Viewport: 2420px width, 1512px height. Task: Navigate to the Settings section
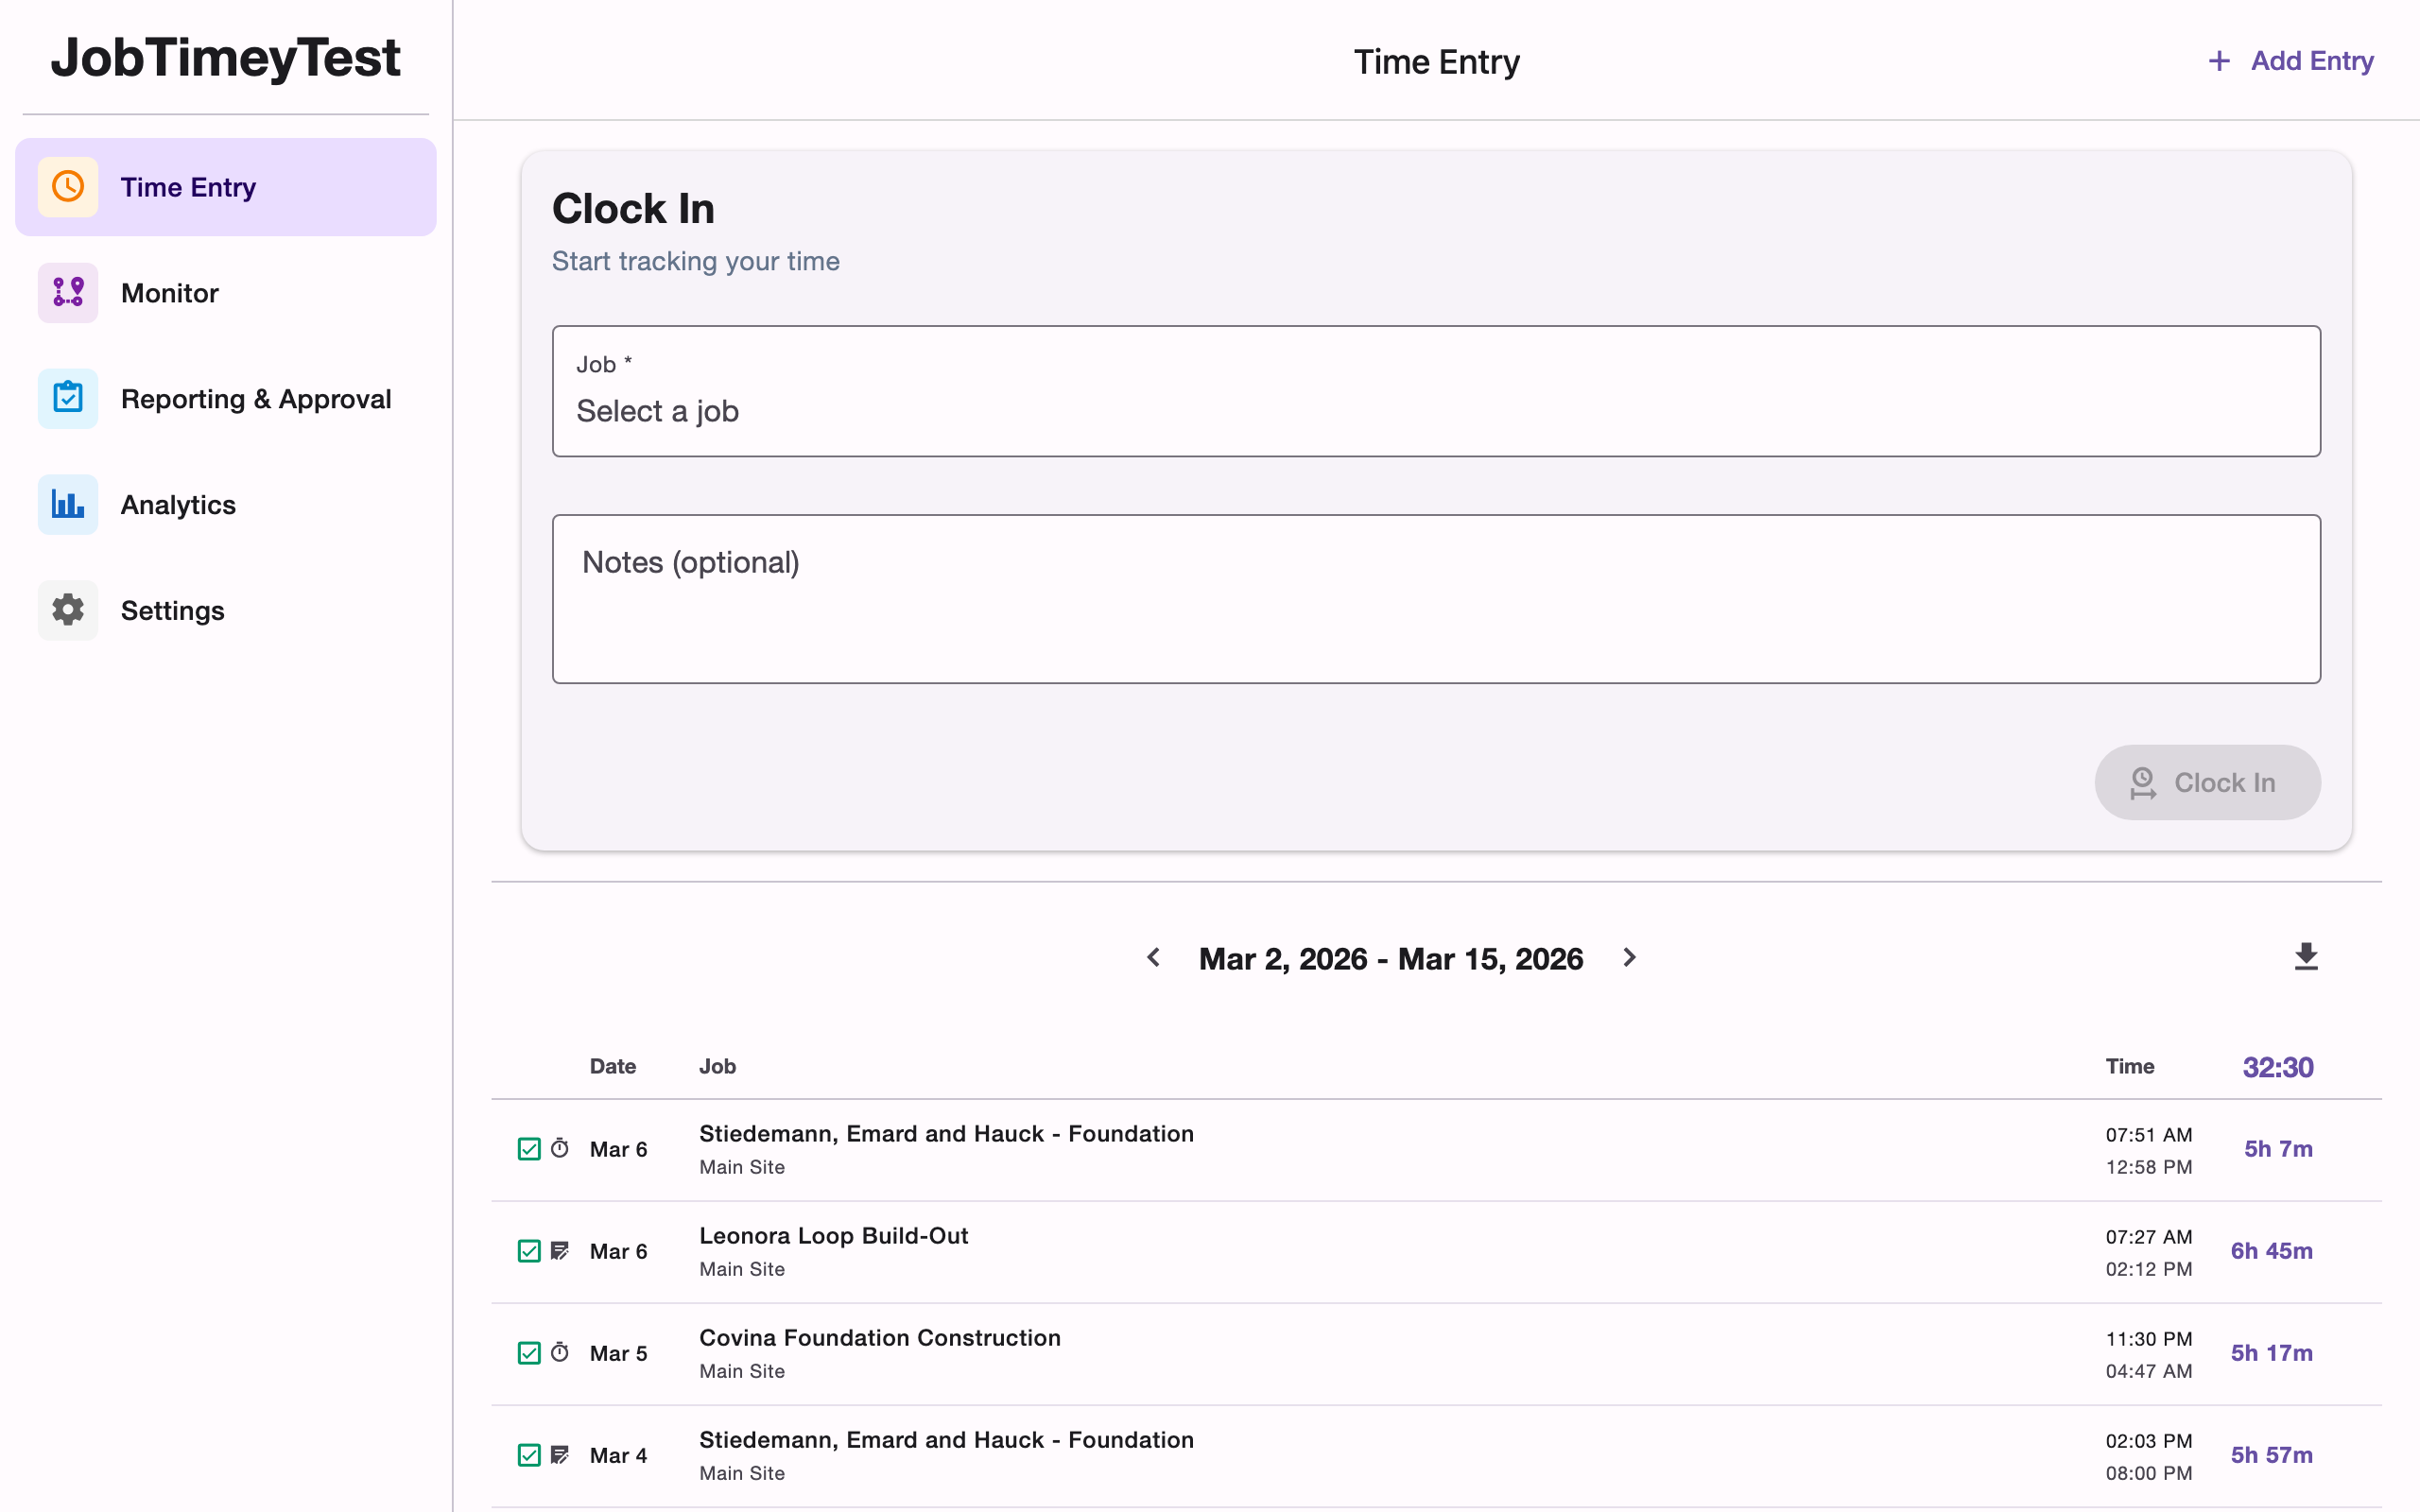point(172,610)
